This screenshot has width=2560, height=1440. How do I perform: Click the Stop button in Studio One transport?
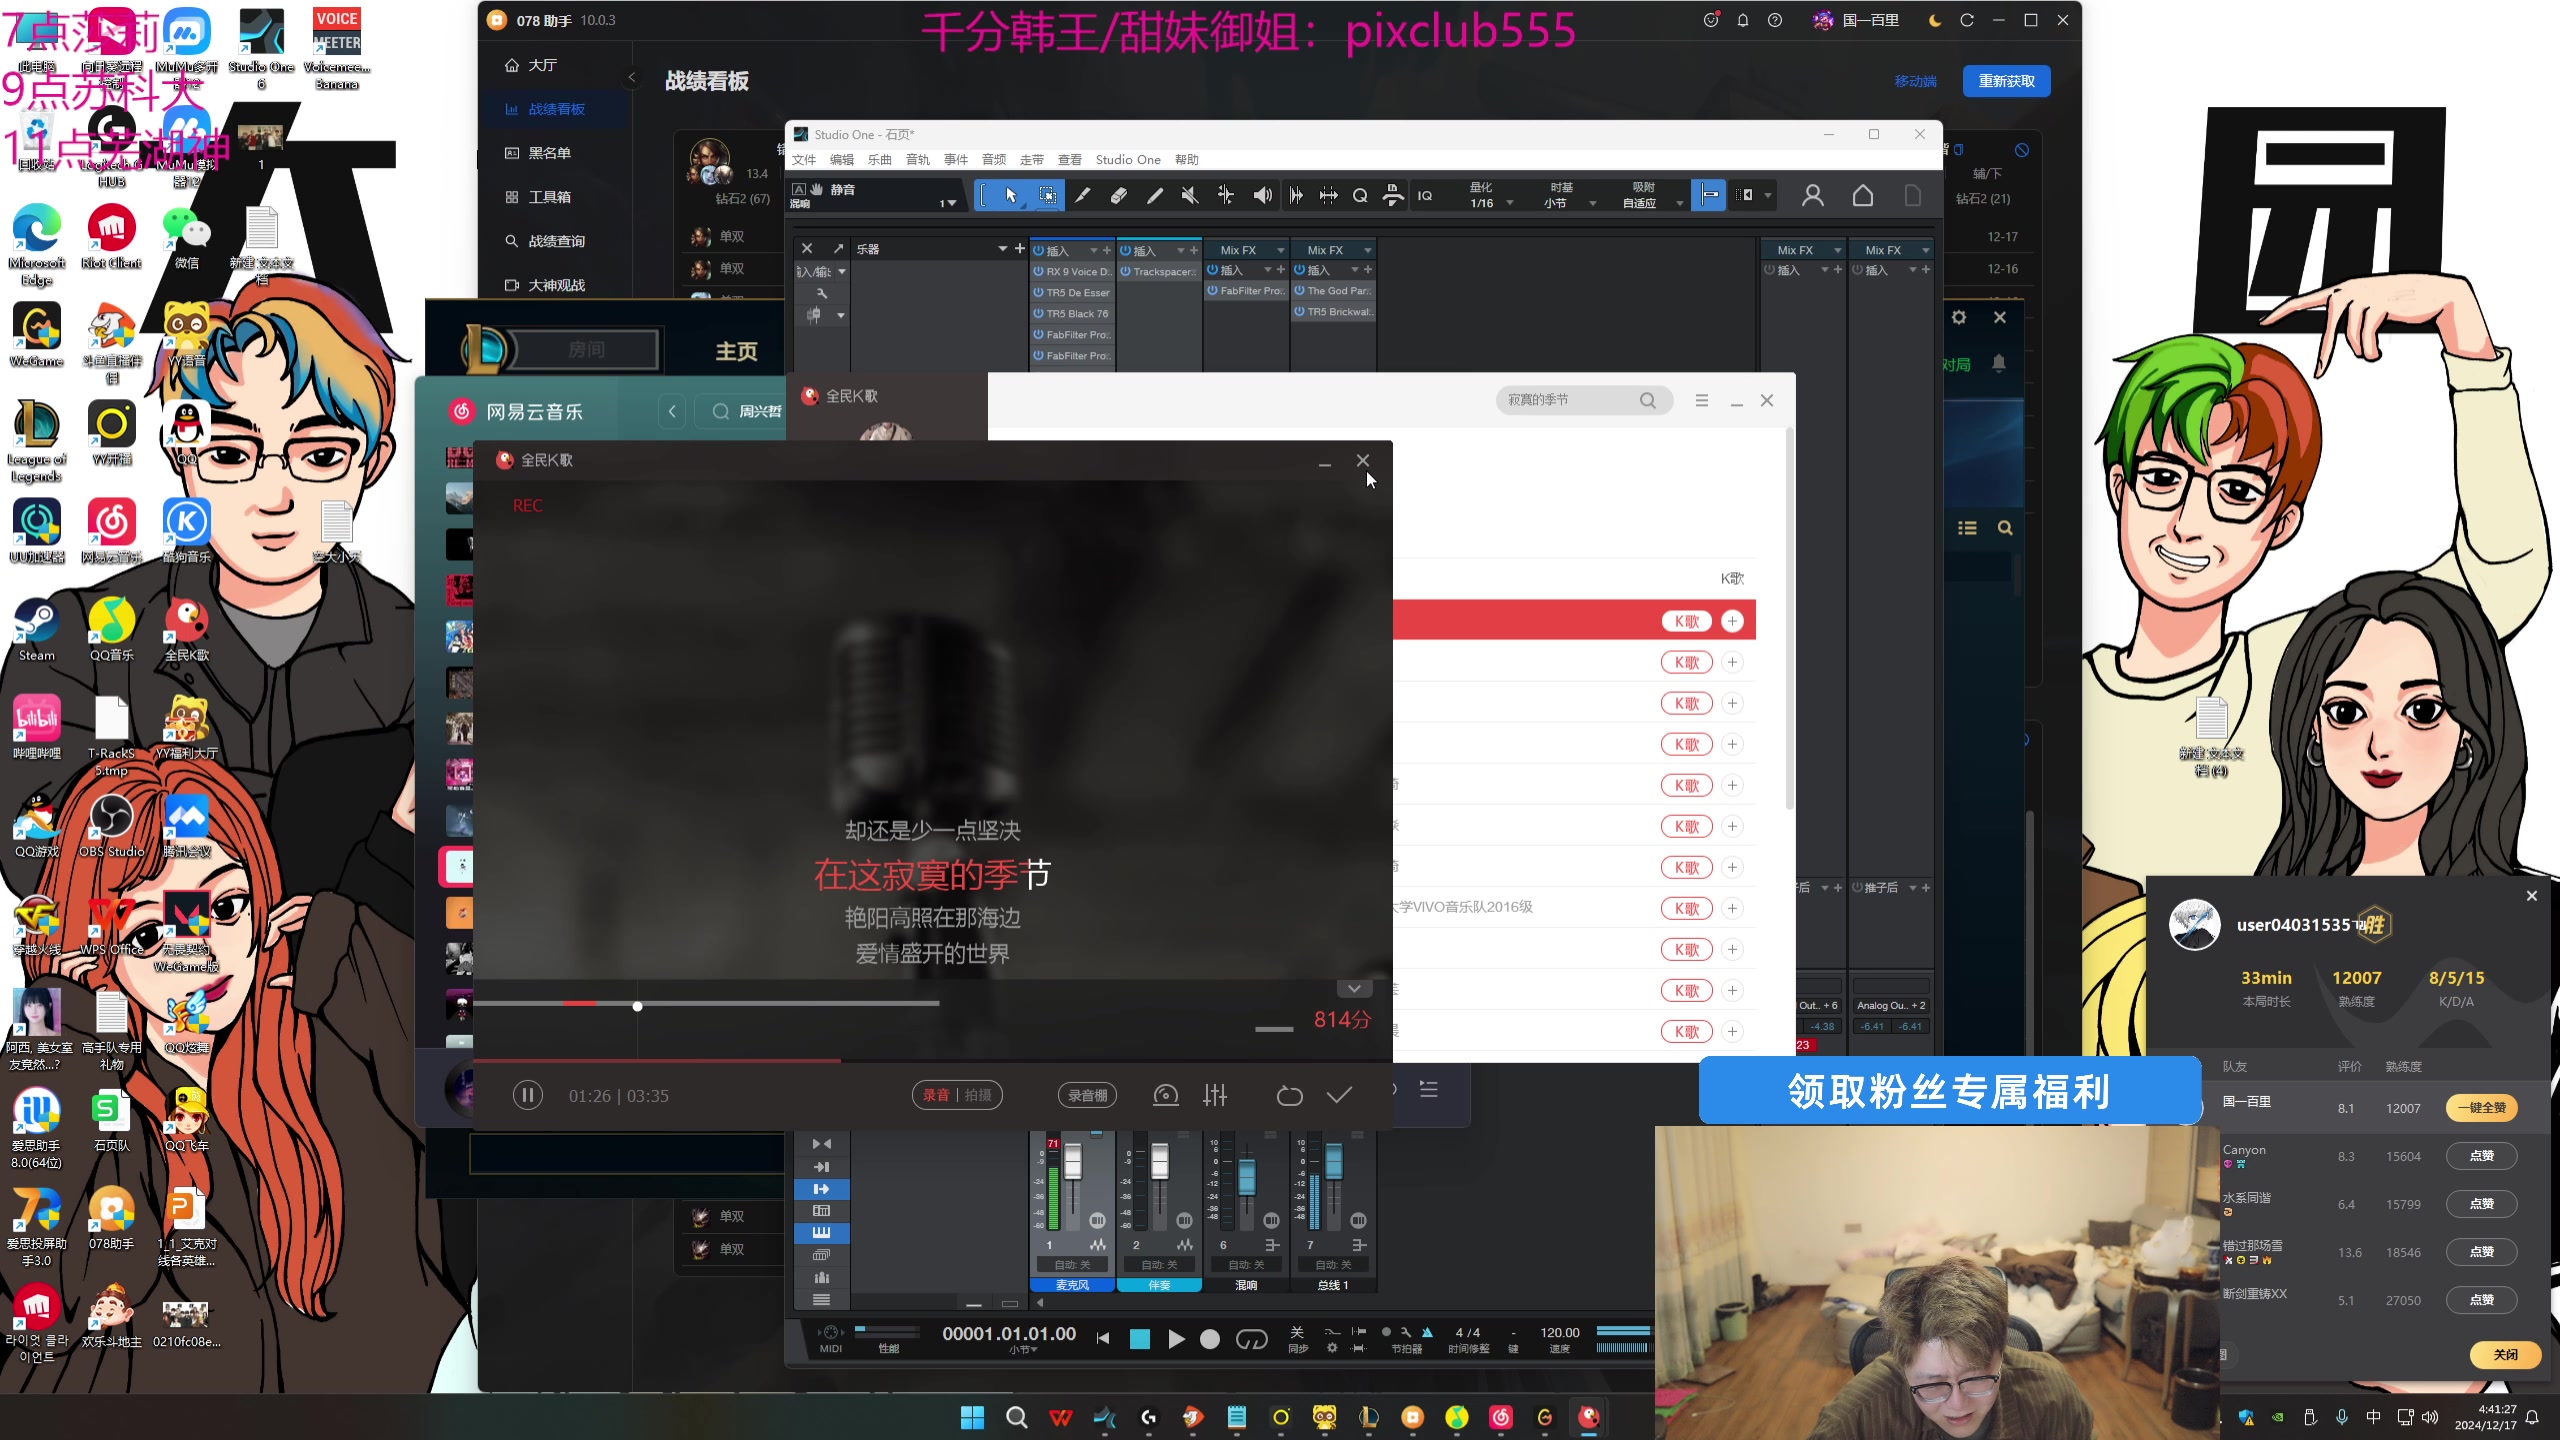tap(1140, 1339)
